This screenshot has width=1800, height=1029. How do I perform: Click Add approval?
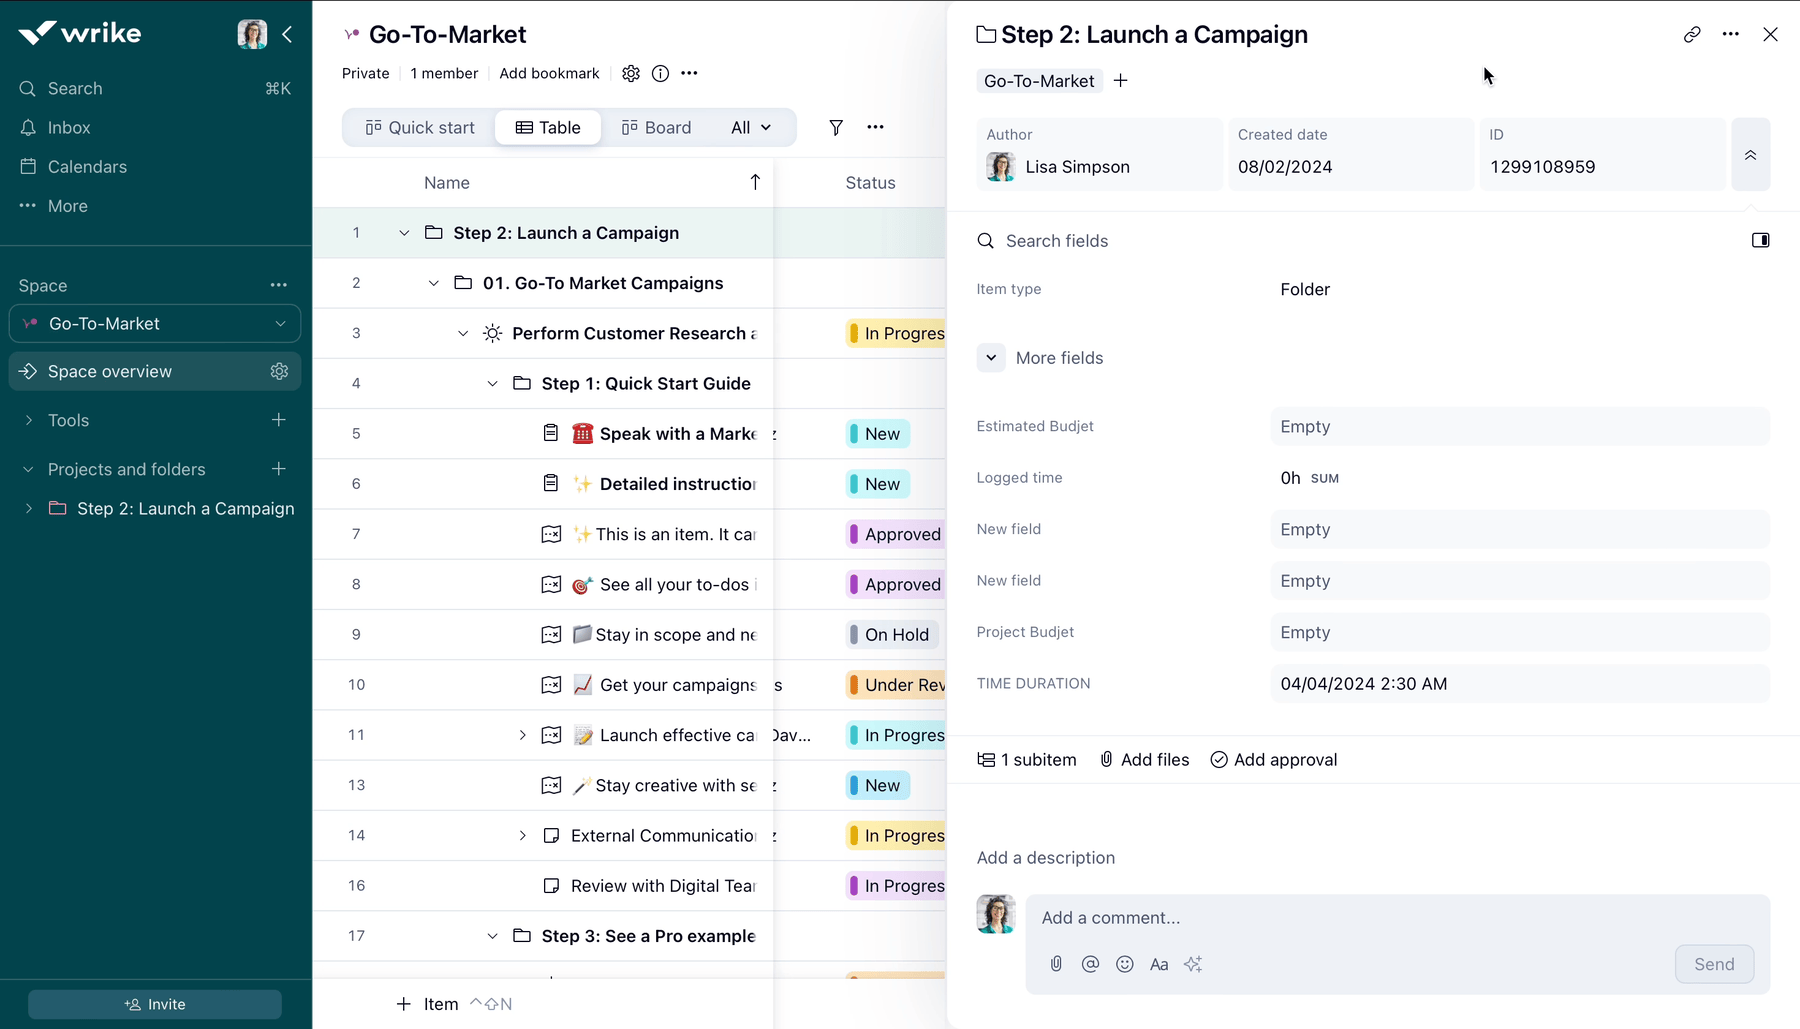click(1273, 760)
